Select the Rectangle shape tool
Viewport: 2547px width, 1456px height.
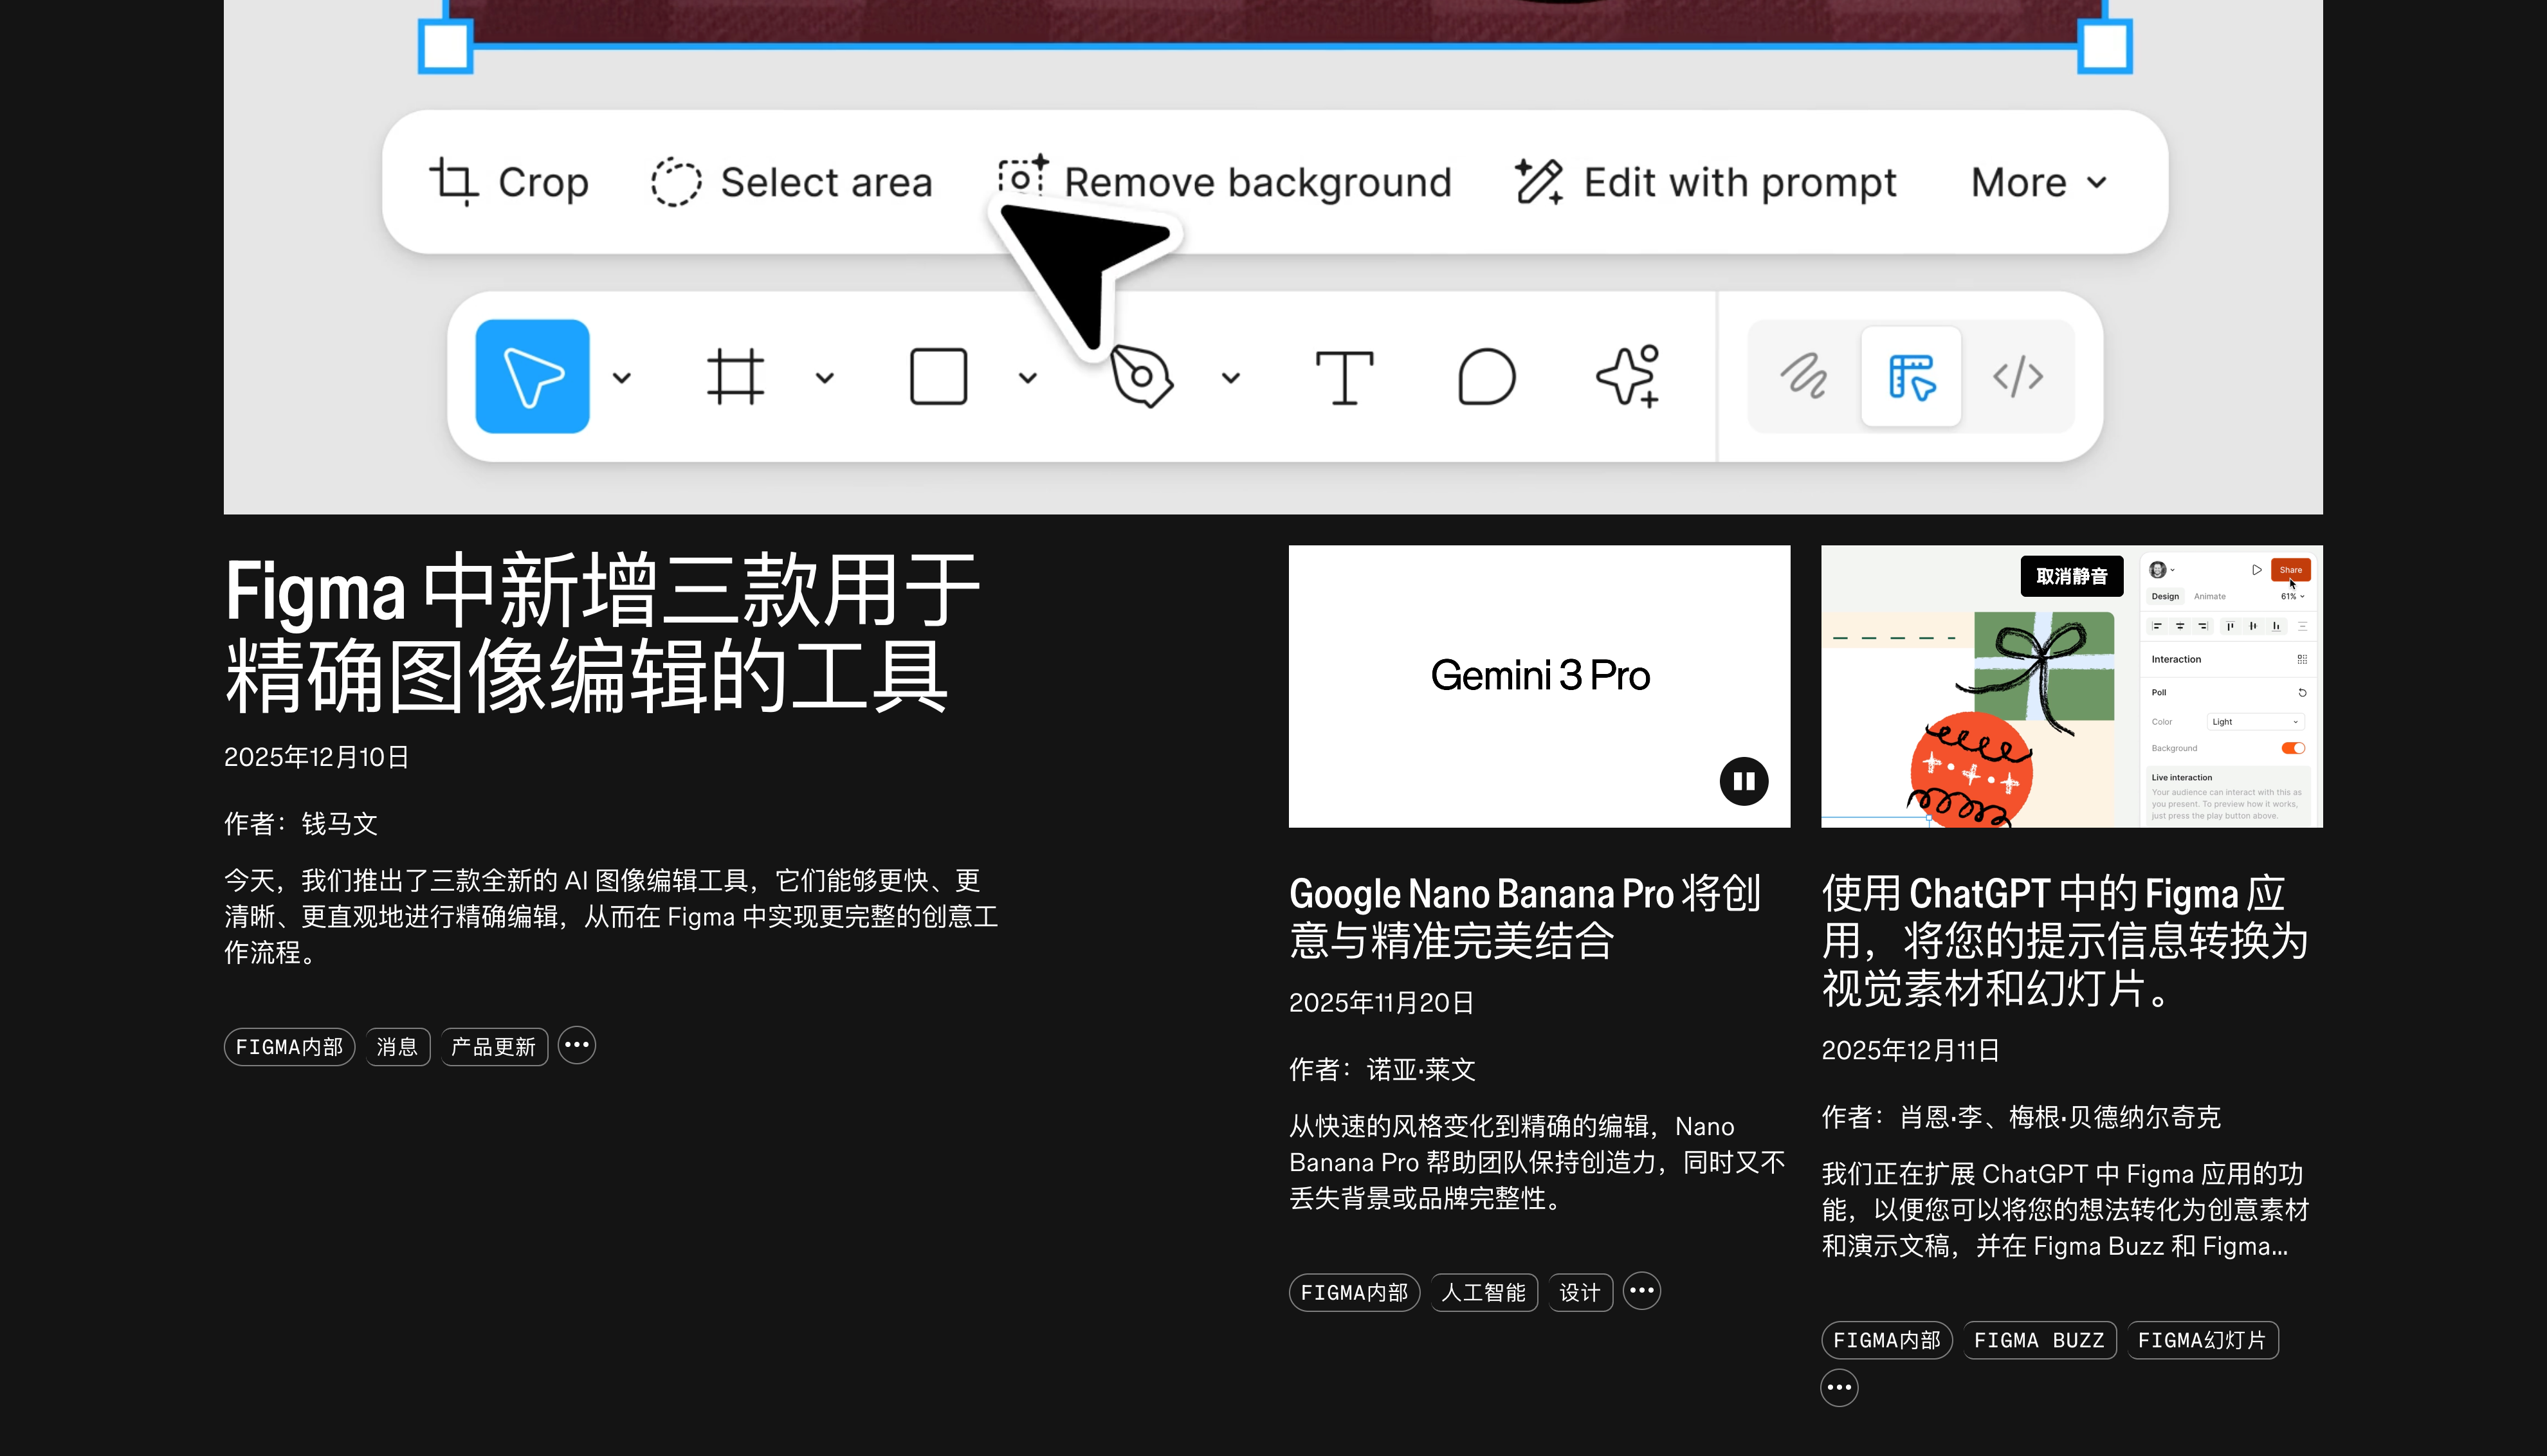(938, 377)
